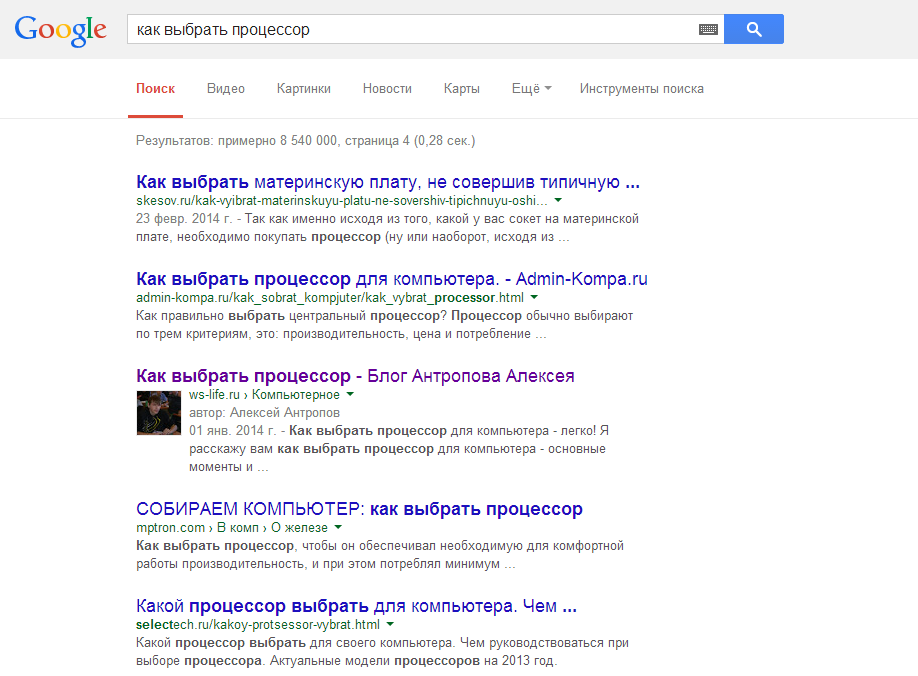The width and height of the screenshot is (918, 676).
Task: Click selectech.ru green URL text
Action: coord(258,624)
